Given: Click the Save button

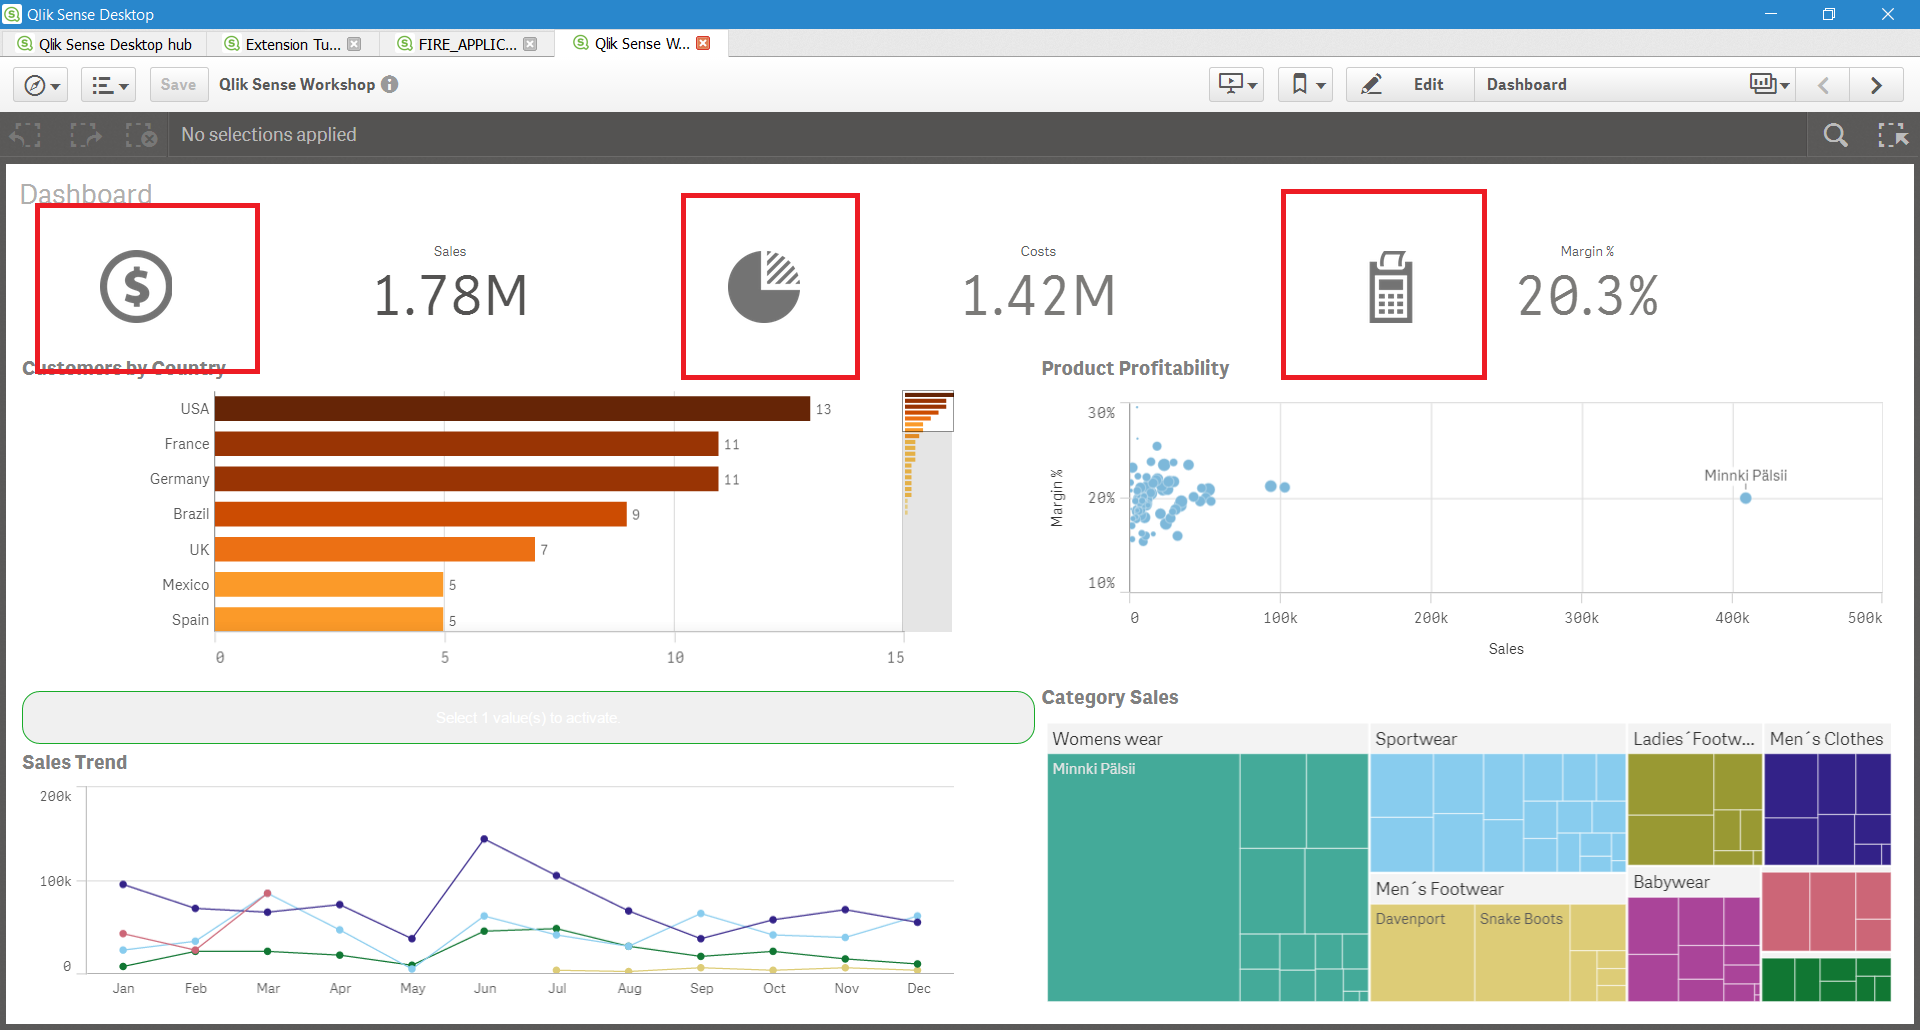Looking at the screenshot, I should pos(177,84).
